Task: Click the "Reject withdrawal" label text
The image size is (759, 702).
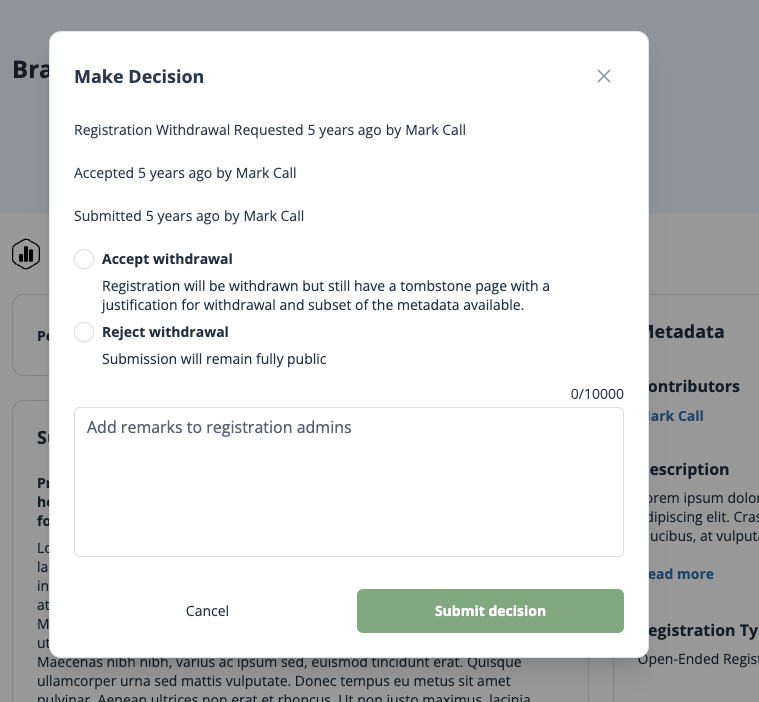Action: pos(165,332)
